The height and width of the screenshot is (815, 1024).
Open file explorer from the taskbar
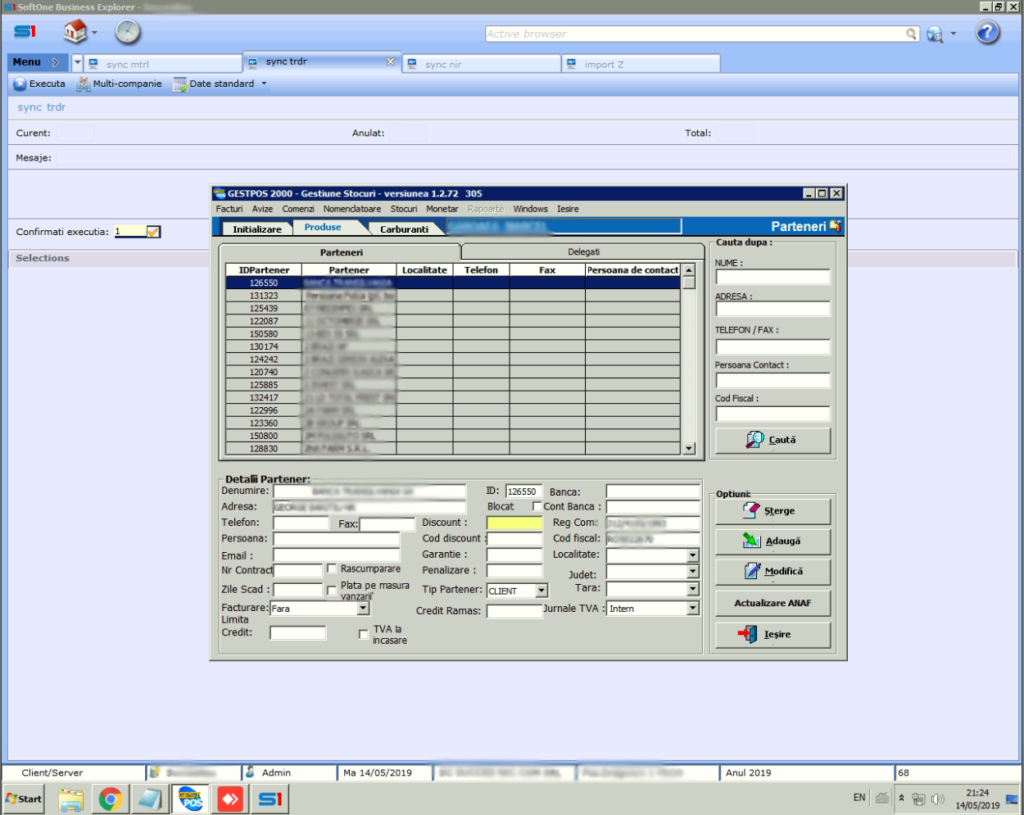point(71,799)
